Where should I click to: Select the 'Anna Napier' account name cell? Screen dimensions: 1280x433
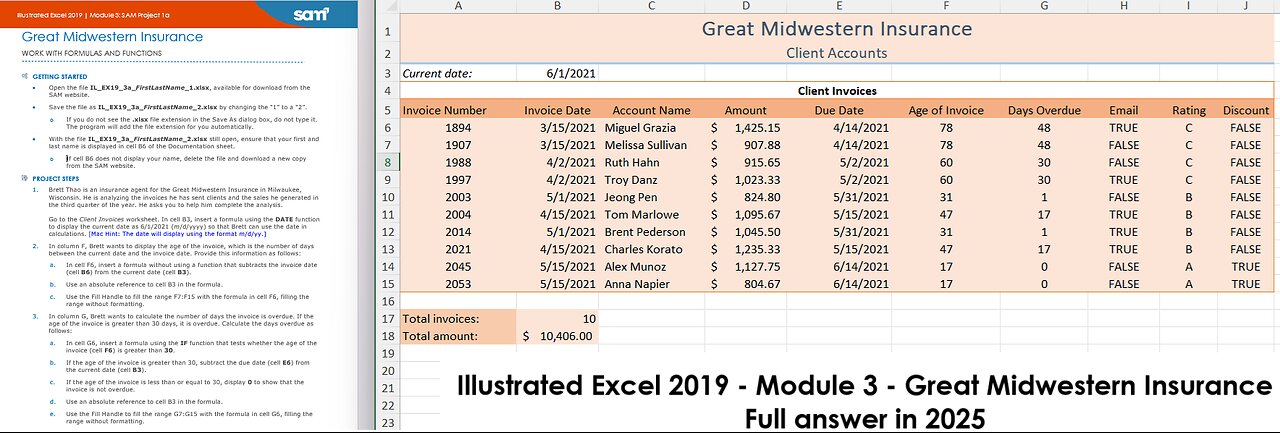point(651,284)
